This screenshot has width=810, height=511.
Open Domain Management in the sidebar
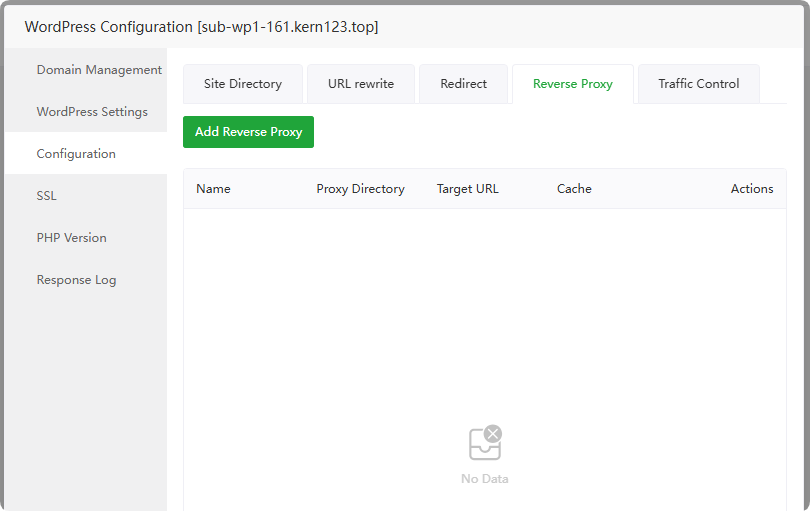(86, 69)
